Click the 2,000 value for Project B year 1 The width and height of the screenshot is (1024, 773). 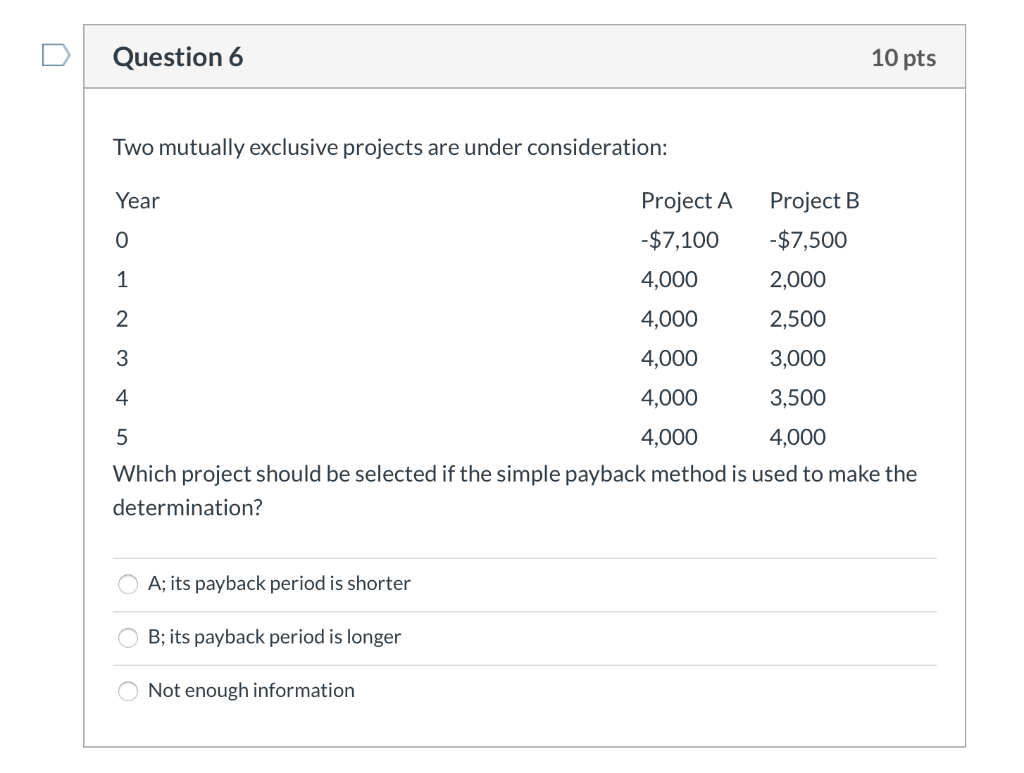pyautogui.click(x=797, y=279)
